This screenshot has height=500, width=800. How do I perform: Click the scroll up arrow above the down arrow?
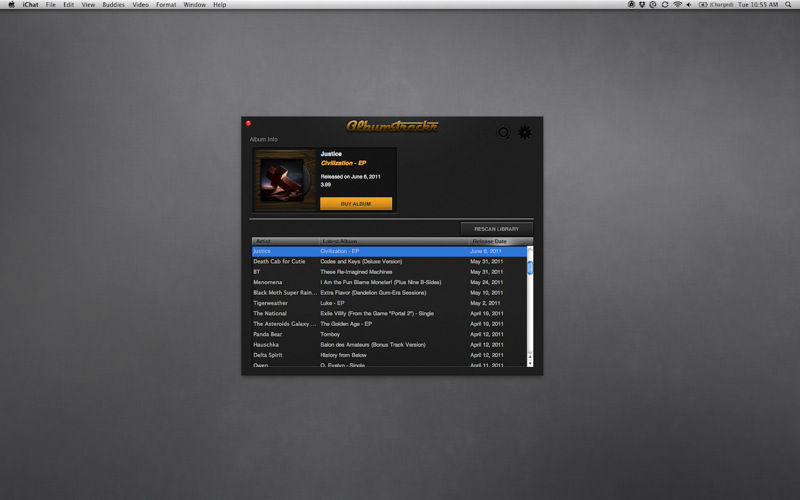pyautogui.click(x=530, y=357)
